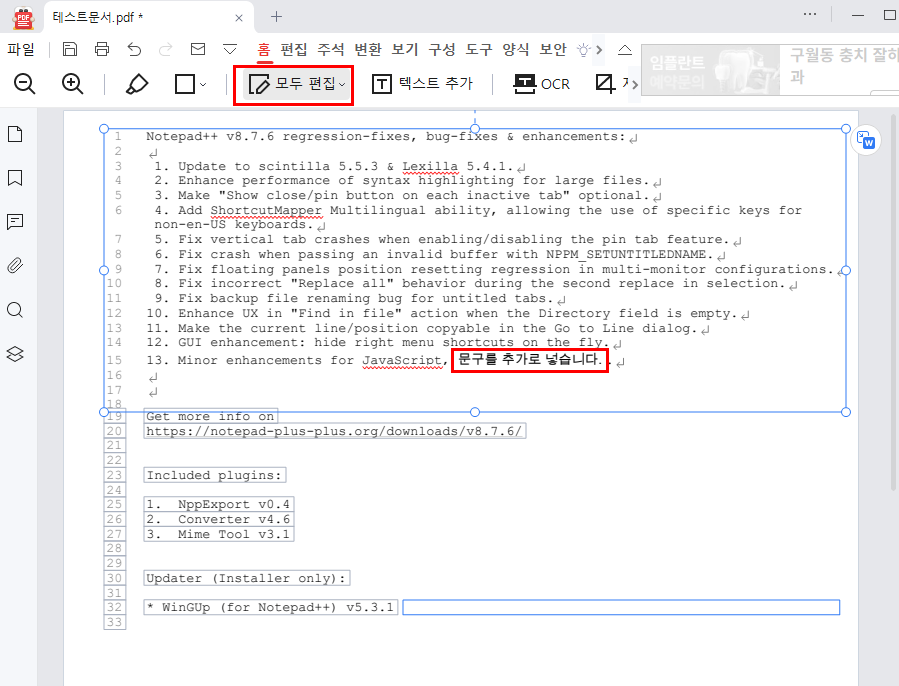Click the lightbulb tips icon
This screenshot has width=899, height=686.
[x=583, y=50]
